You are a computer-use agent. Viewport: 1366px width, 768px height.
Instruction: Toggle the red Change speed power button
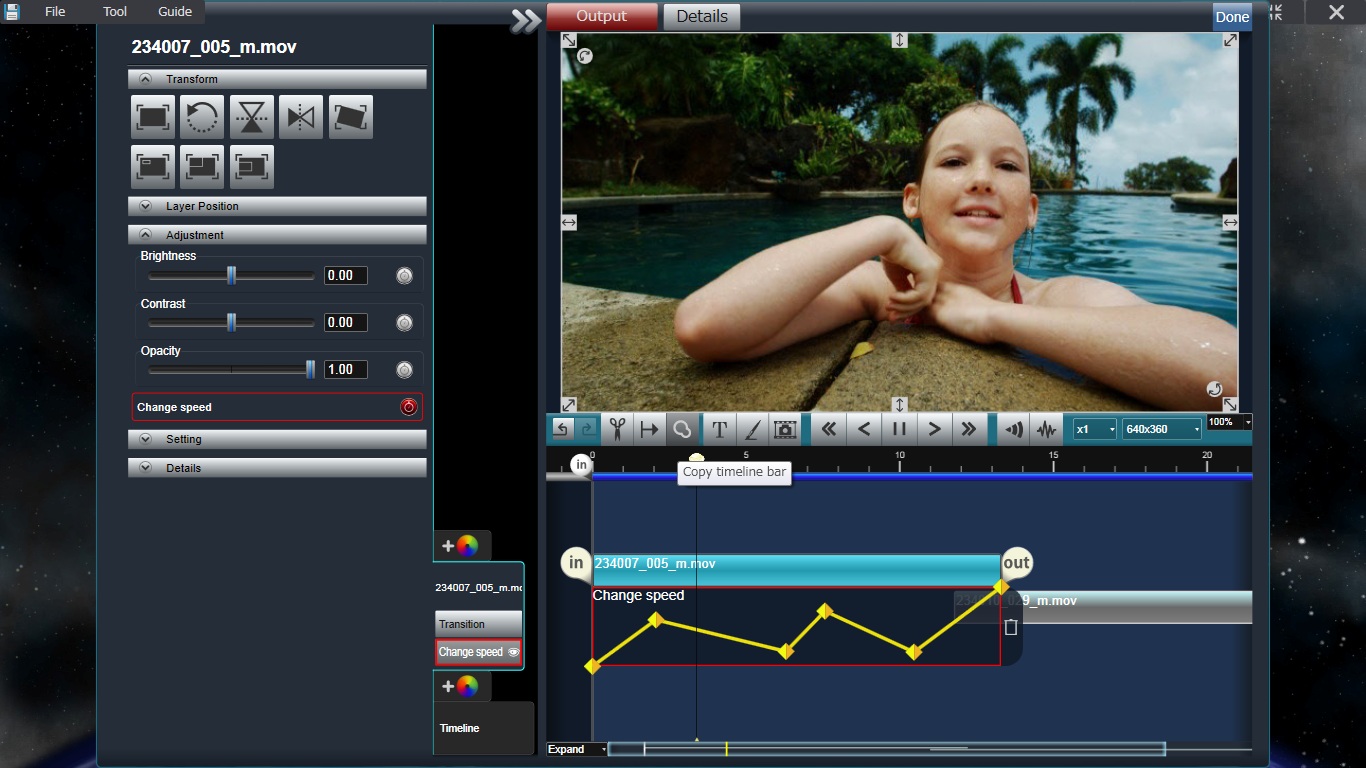(408, 407)
